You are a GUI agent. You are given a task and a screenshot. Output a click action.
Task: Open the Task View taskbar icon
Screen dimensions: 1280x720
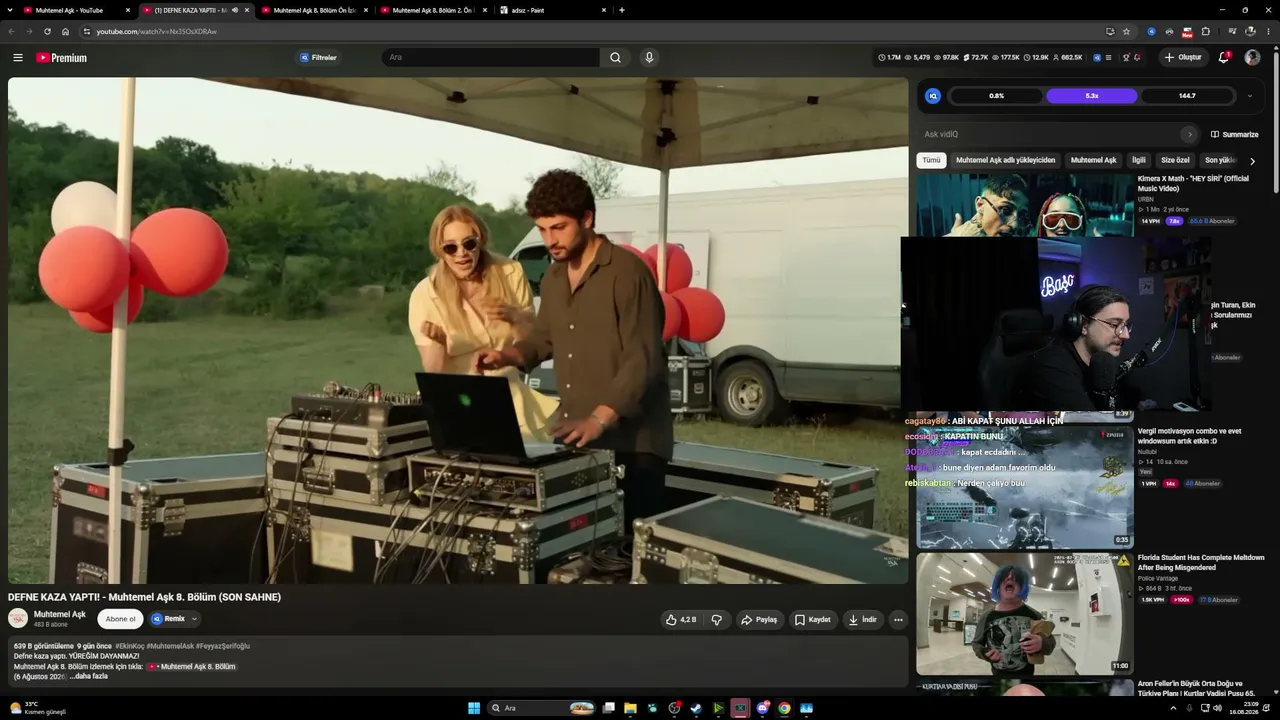pyautogui.click(x=608, y=708)
